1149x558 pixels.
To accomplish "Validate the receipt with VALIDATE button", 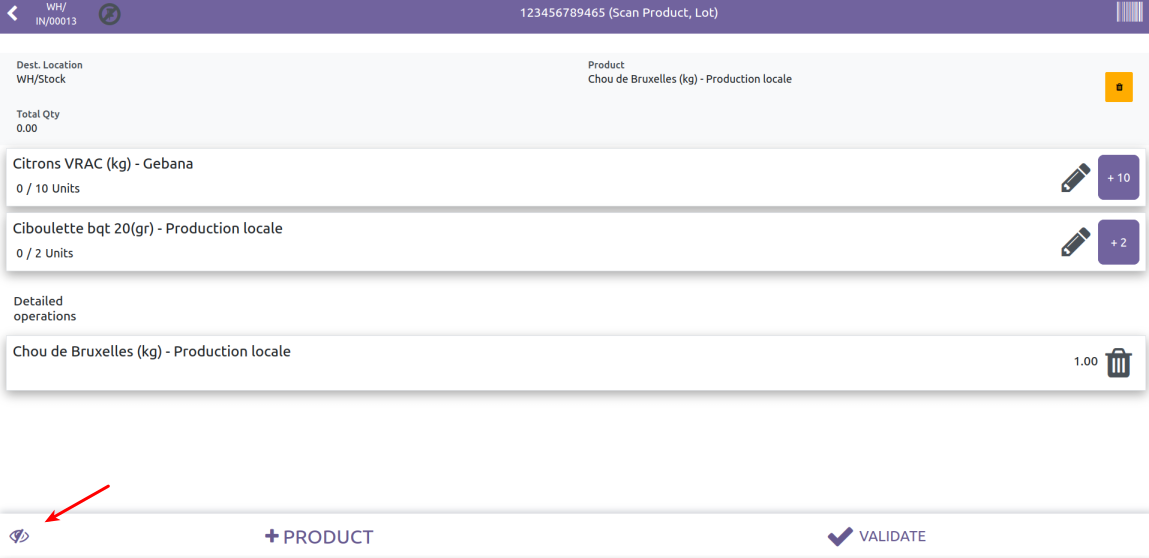I will (877, 537).
